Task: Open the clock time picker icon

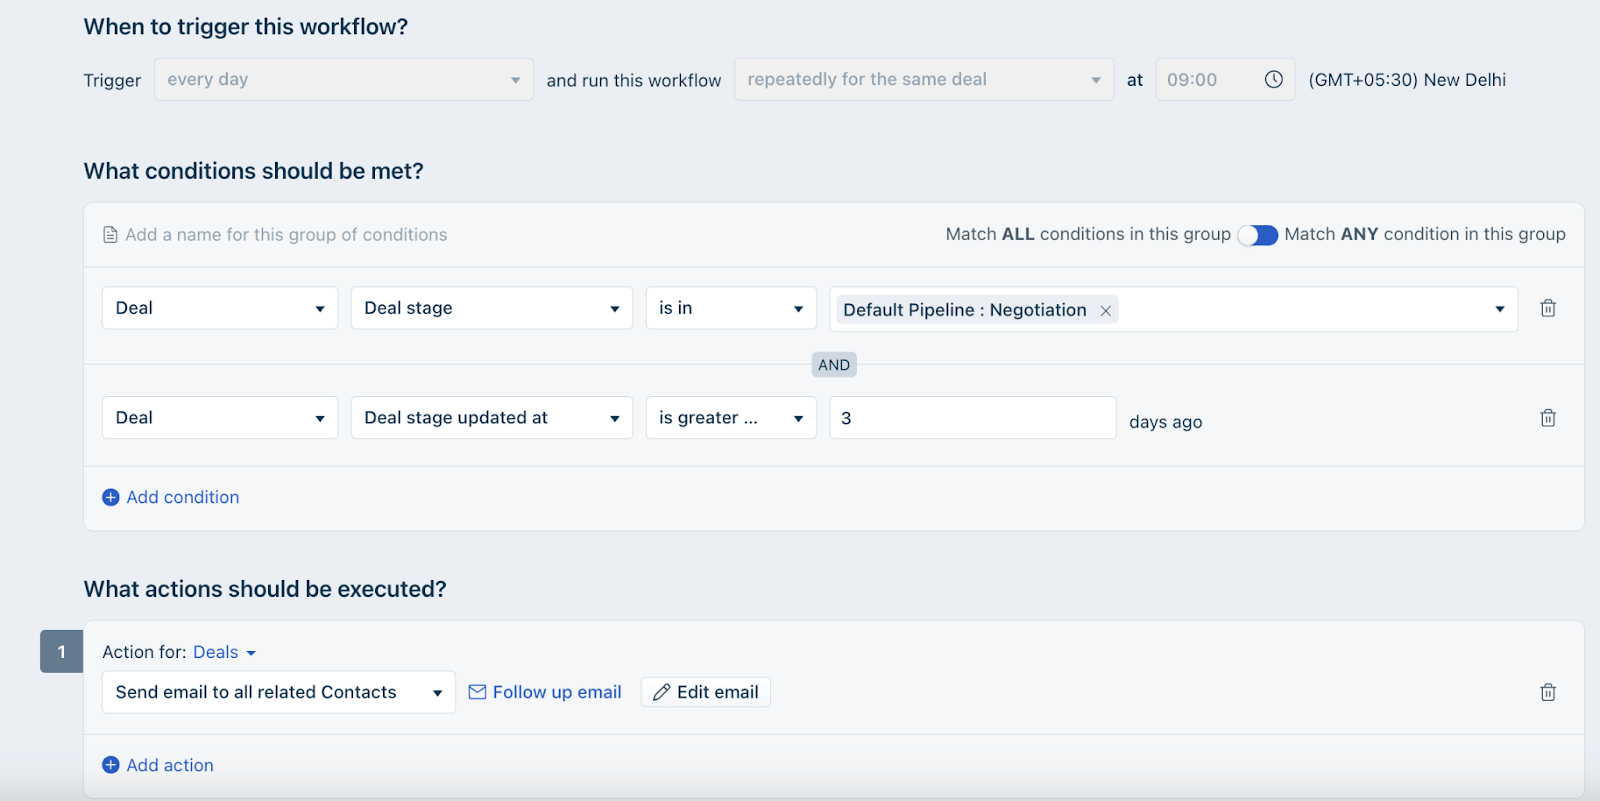Action: [x=1273, y=80]
